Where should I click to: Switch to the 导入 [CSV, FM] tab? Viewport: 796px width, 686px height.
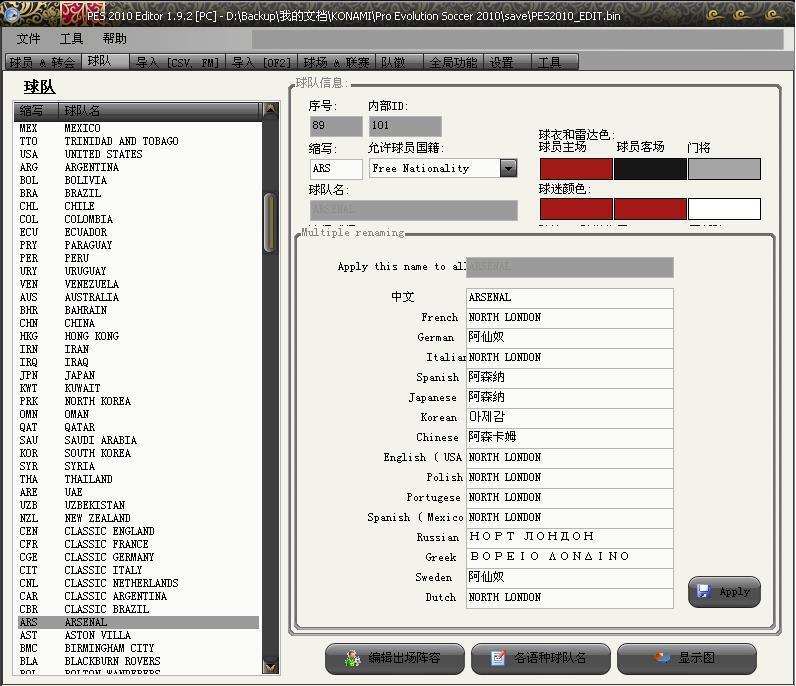177,62
